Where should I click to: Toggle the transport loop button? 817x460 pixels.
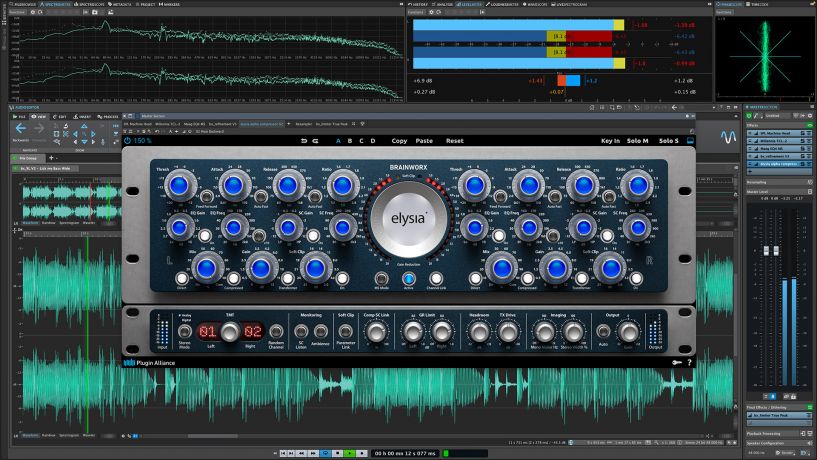click(326, 453)
